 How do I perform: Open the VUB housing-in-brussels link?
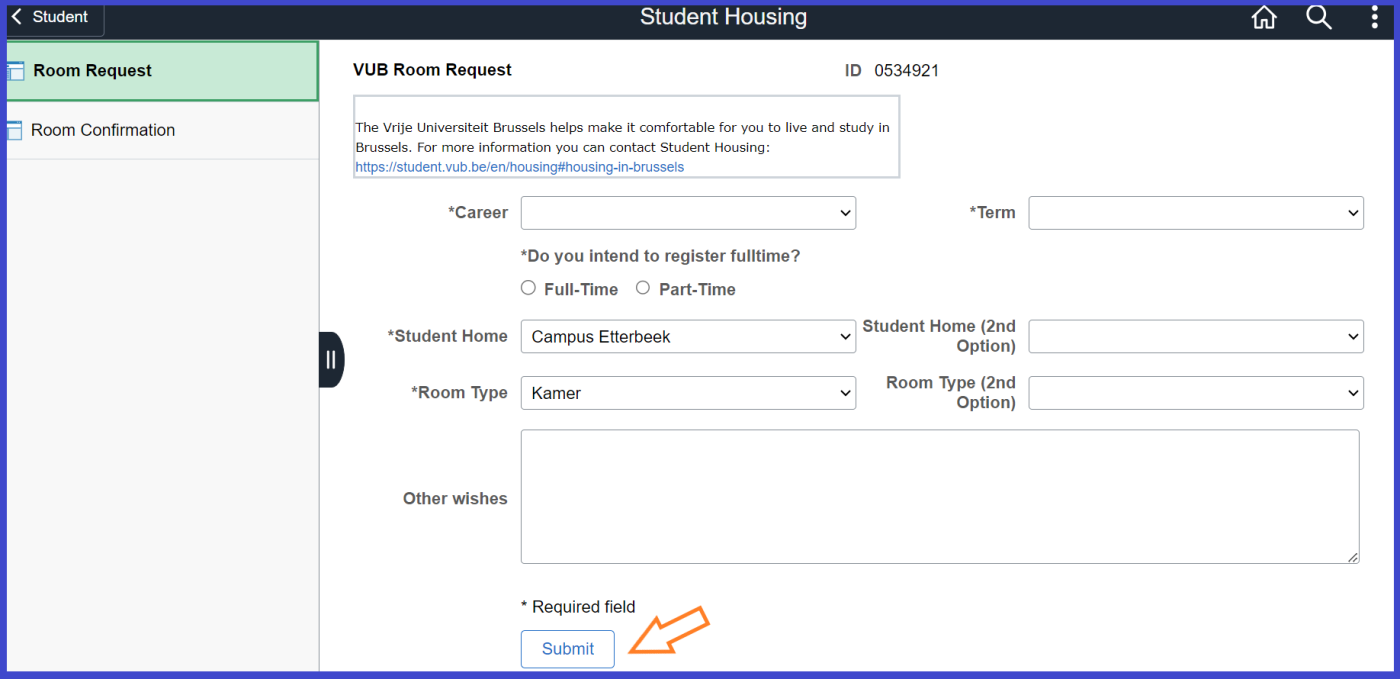coord(519,167)
